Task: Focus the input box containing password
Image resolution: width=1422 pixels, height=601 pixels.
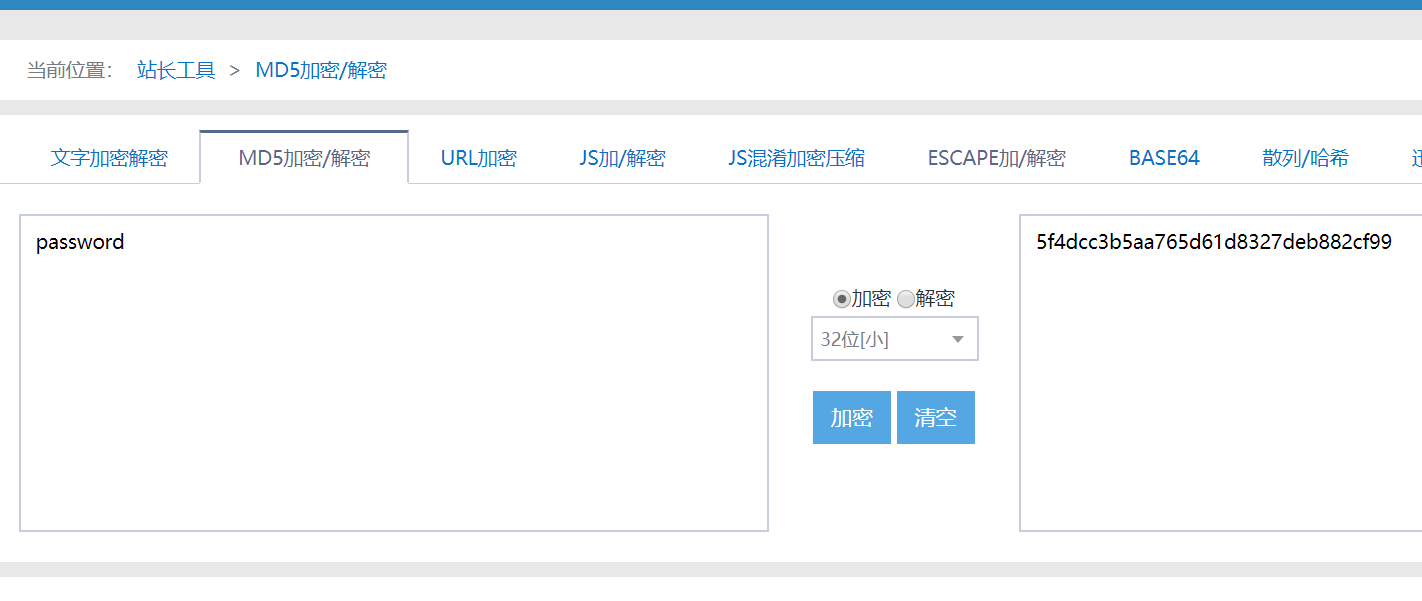Action: pos(394,373)
